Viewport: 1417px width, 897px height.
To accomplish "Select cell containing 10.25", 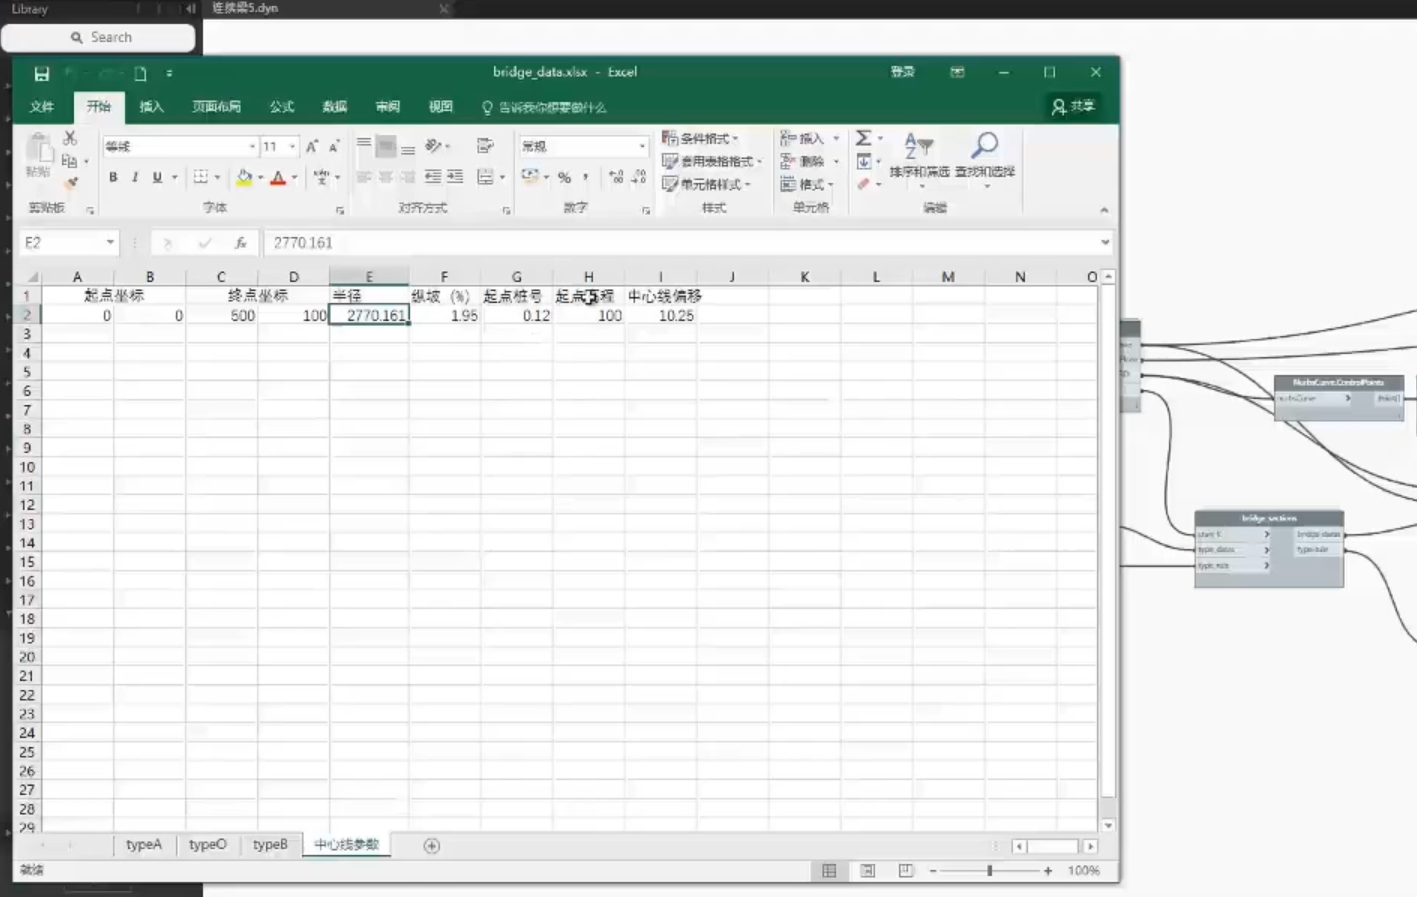I will [661, 315].
